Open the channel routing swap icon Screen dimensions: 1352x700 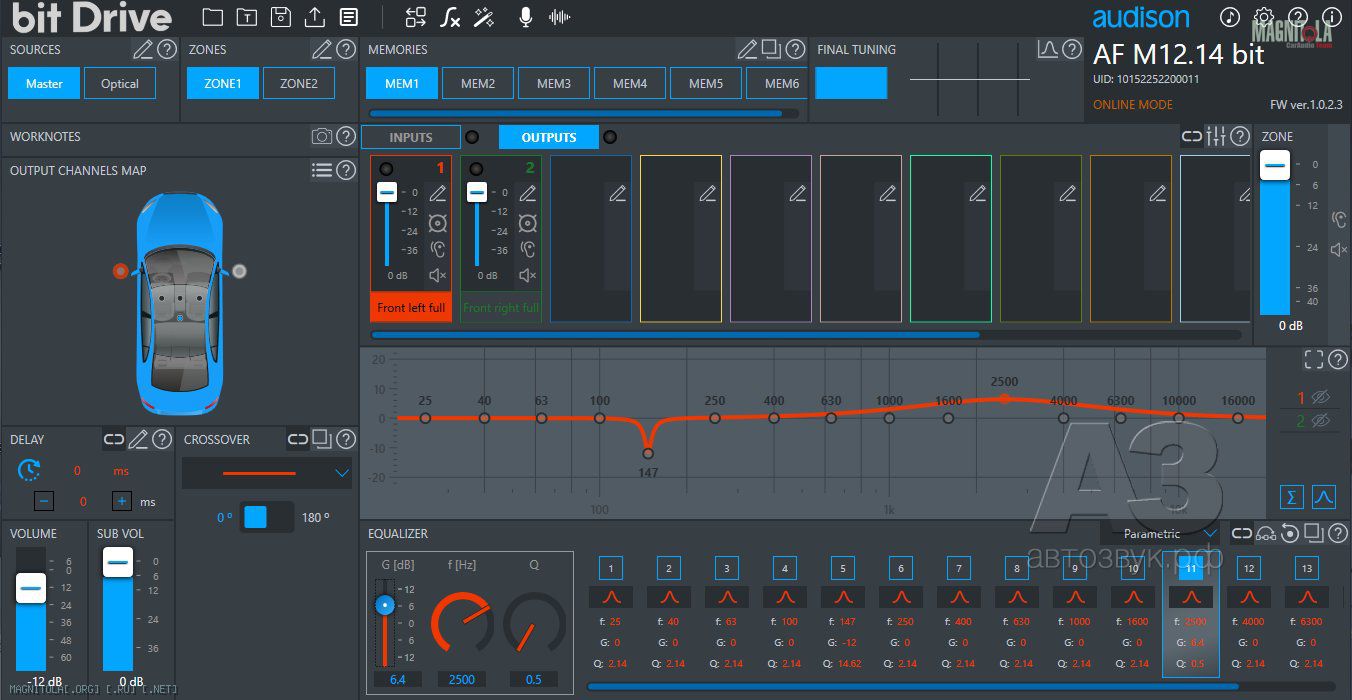pyautogui.click(x=416, y=17)
